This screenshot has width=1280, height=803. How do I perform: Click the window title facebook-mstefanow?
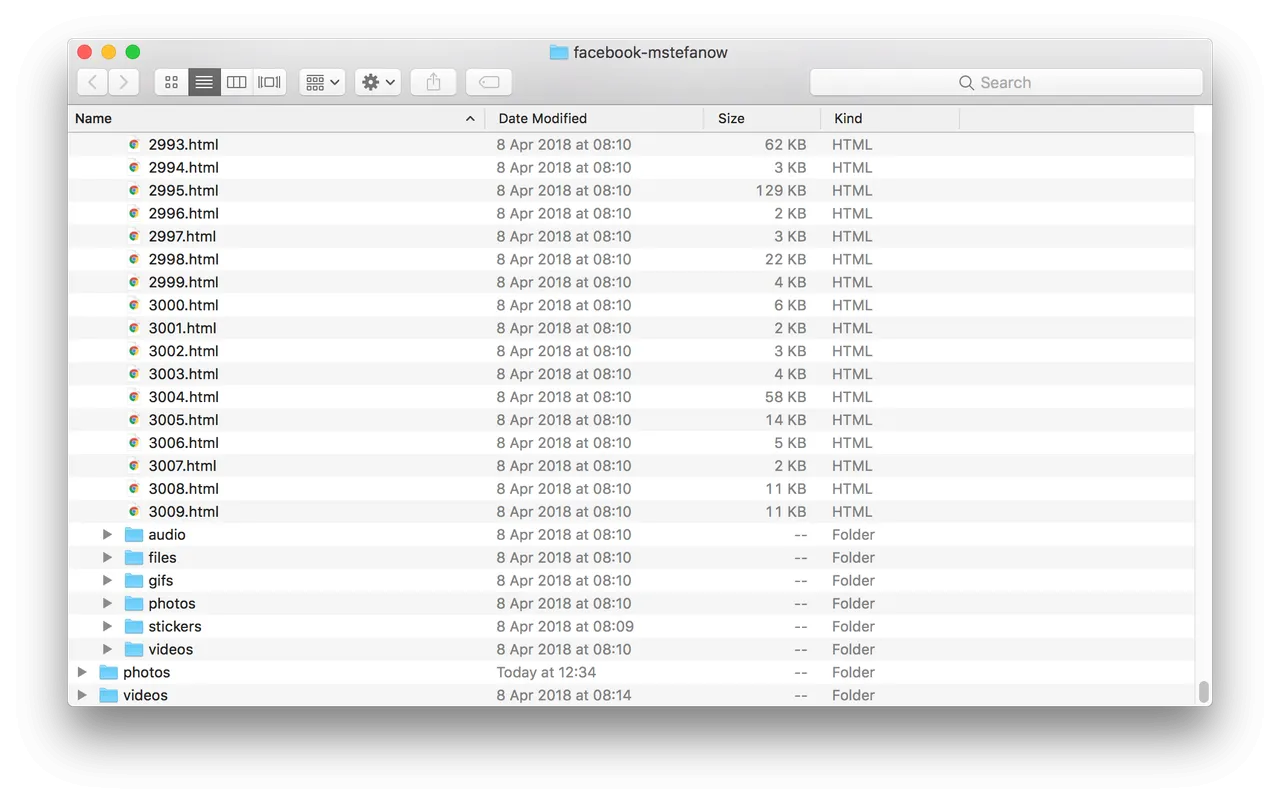[650, 52]
